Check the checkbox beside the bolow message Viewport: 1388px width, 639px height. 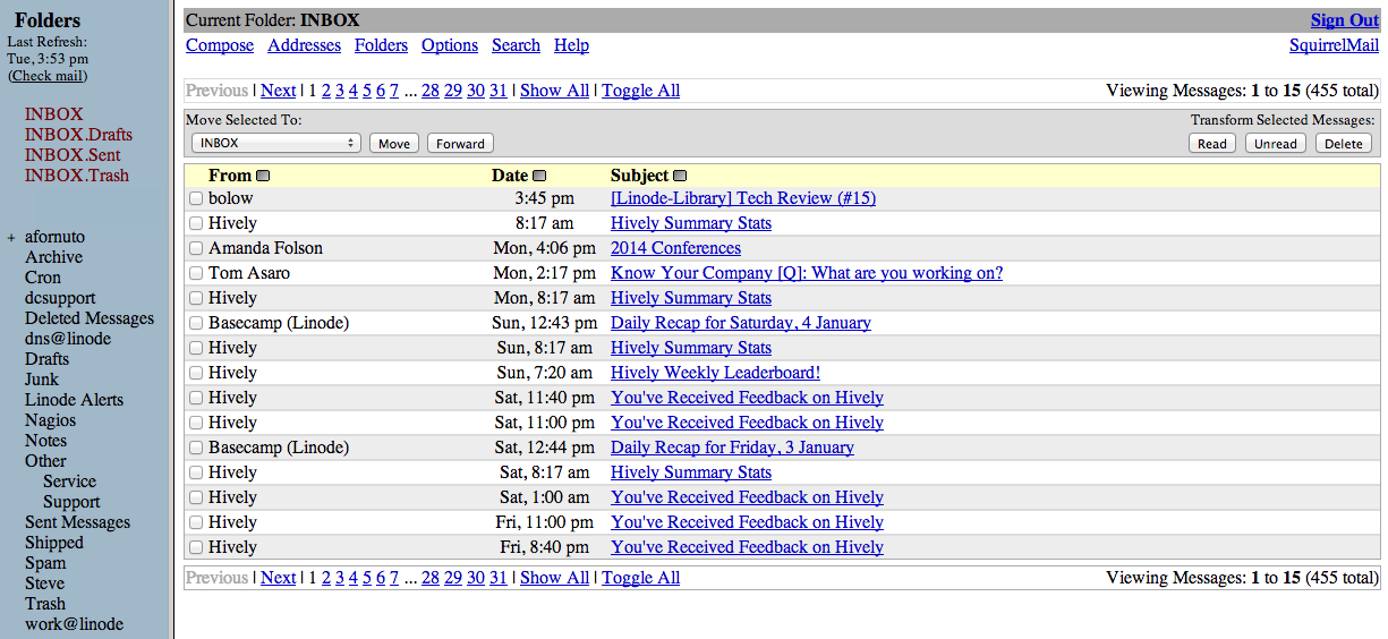tap(196, 198)
